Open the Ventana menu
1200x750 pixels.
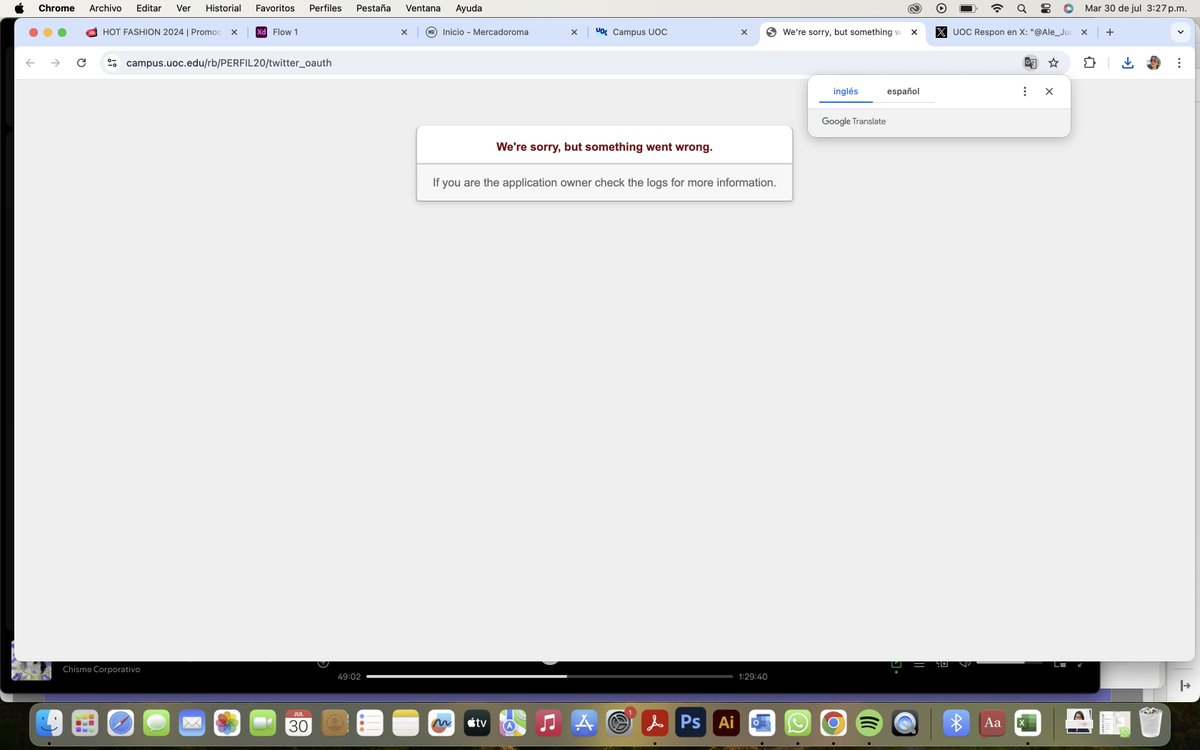tap(423, 8)
